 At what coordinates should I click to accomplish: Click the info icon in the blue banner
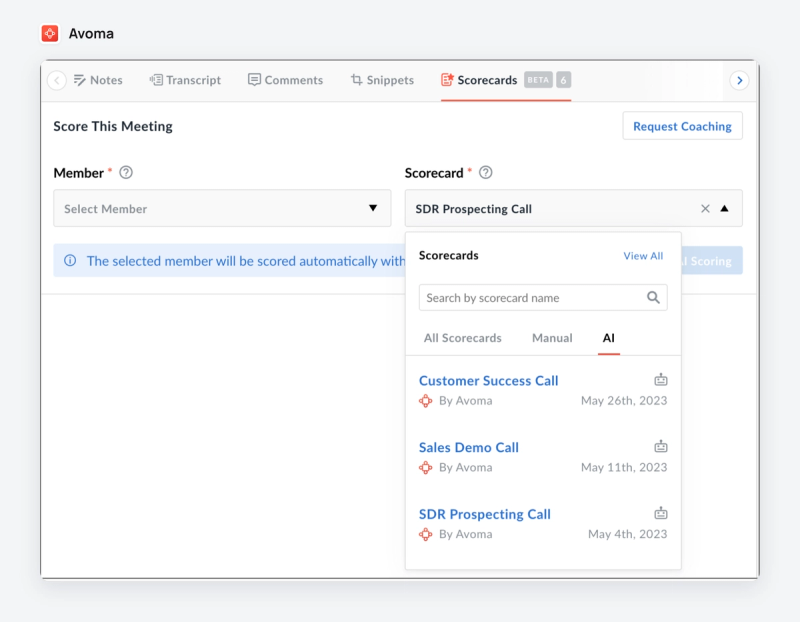[x=70, y=261]
